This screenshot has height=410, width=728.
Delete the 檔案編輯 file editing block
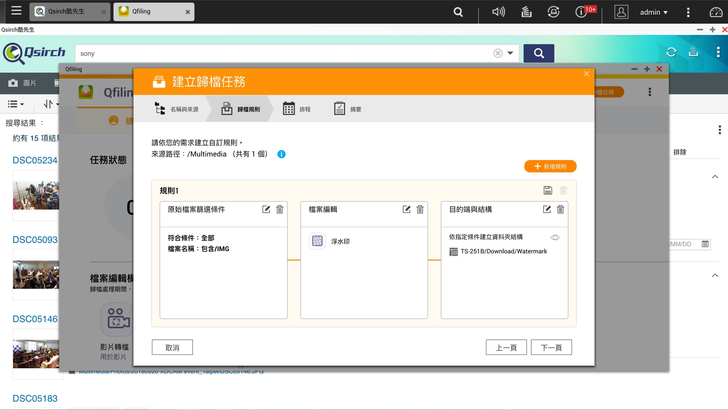pos(420,209)
